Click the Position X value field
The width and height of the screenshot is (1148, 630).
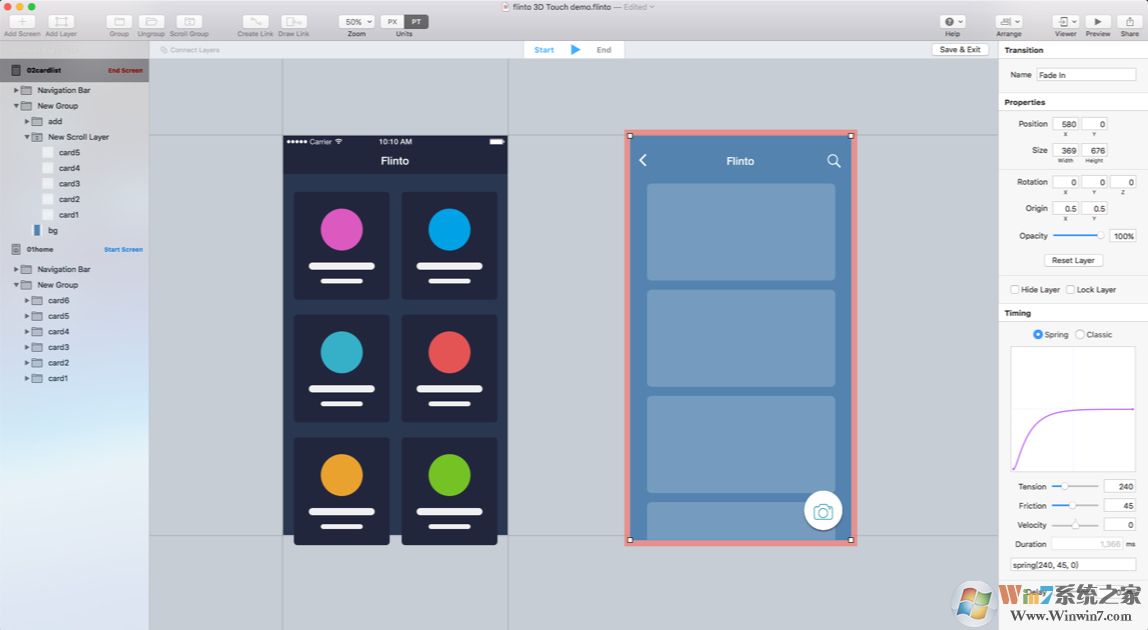click(1067, 124)
